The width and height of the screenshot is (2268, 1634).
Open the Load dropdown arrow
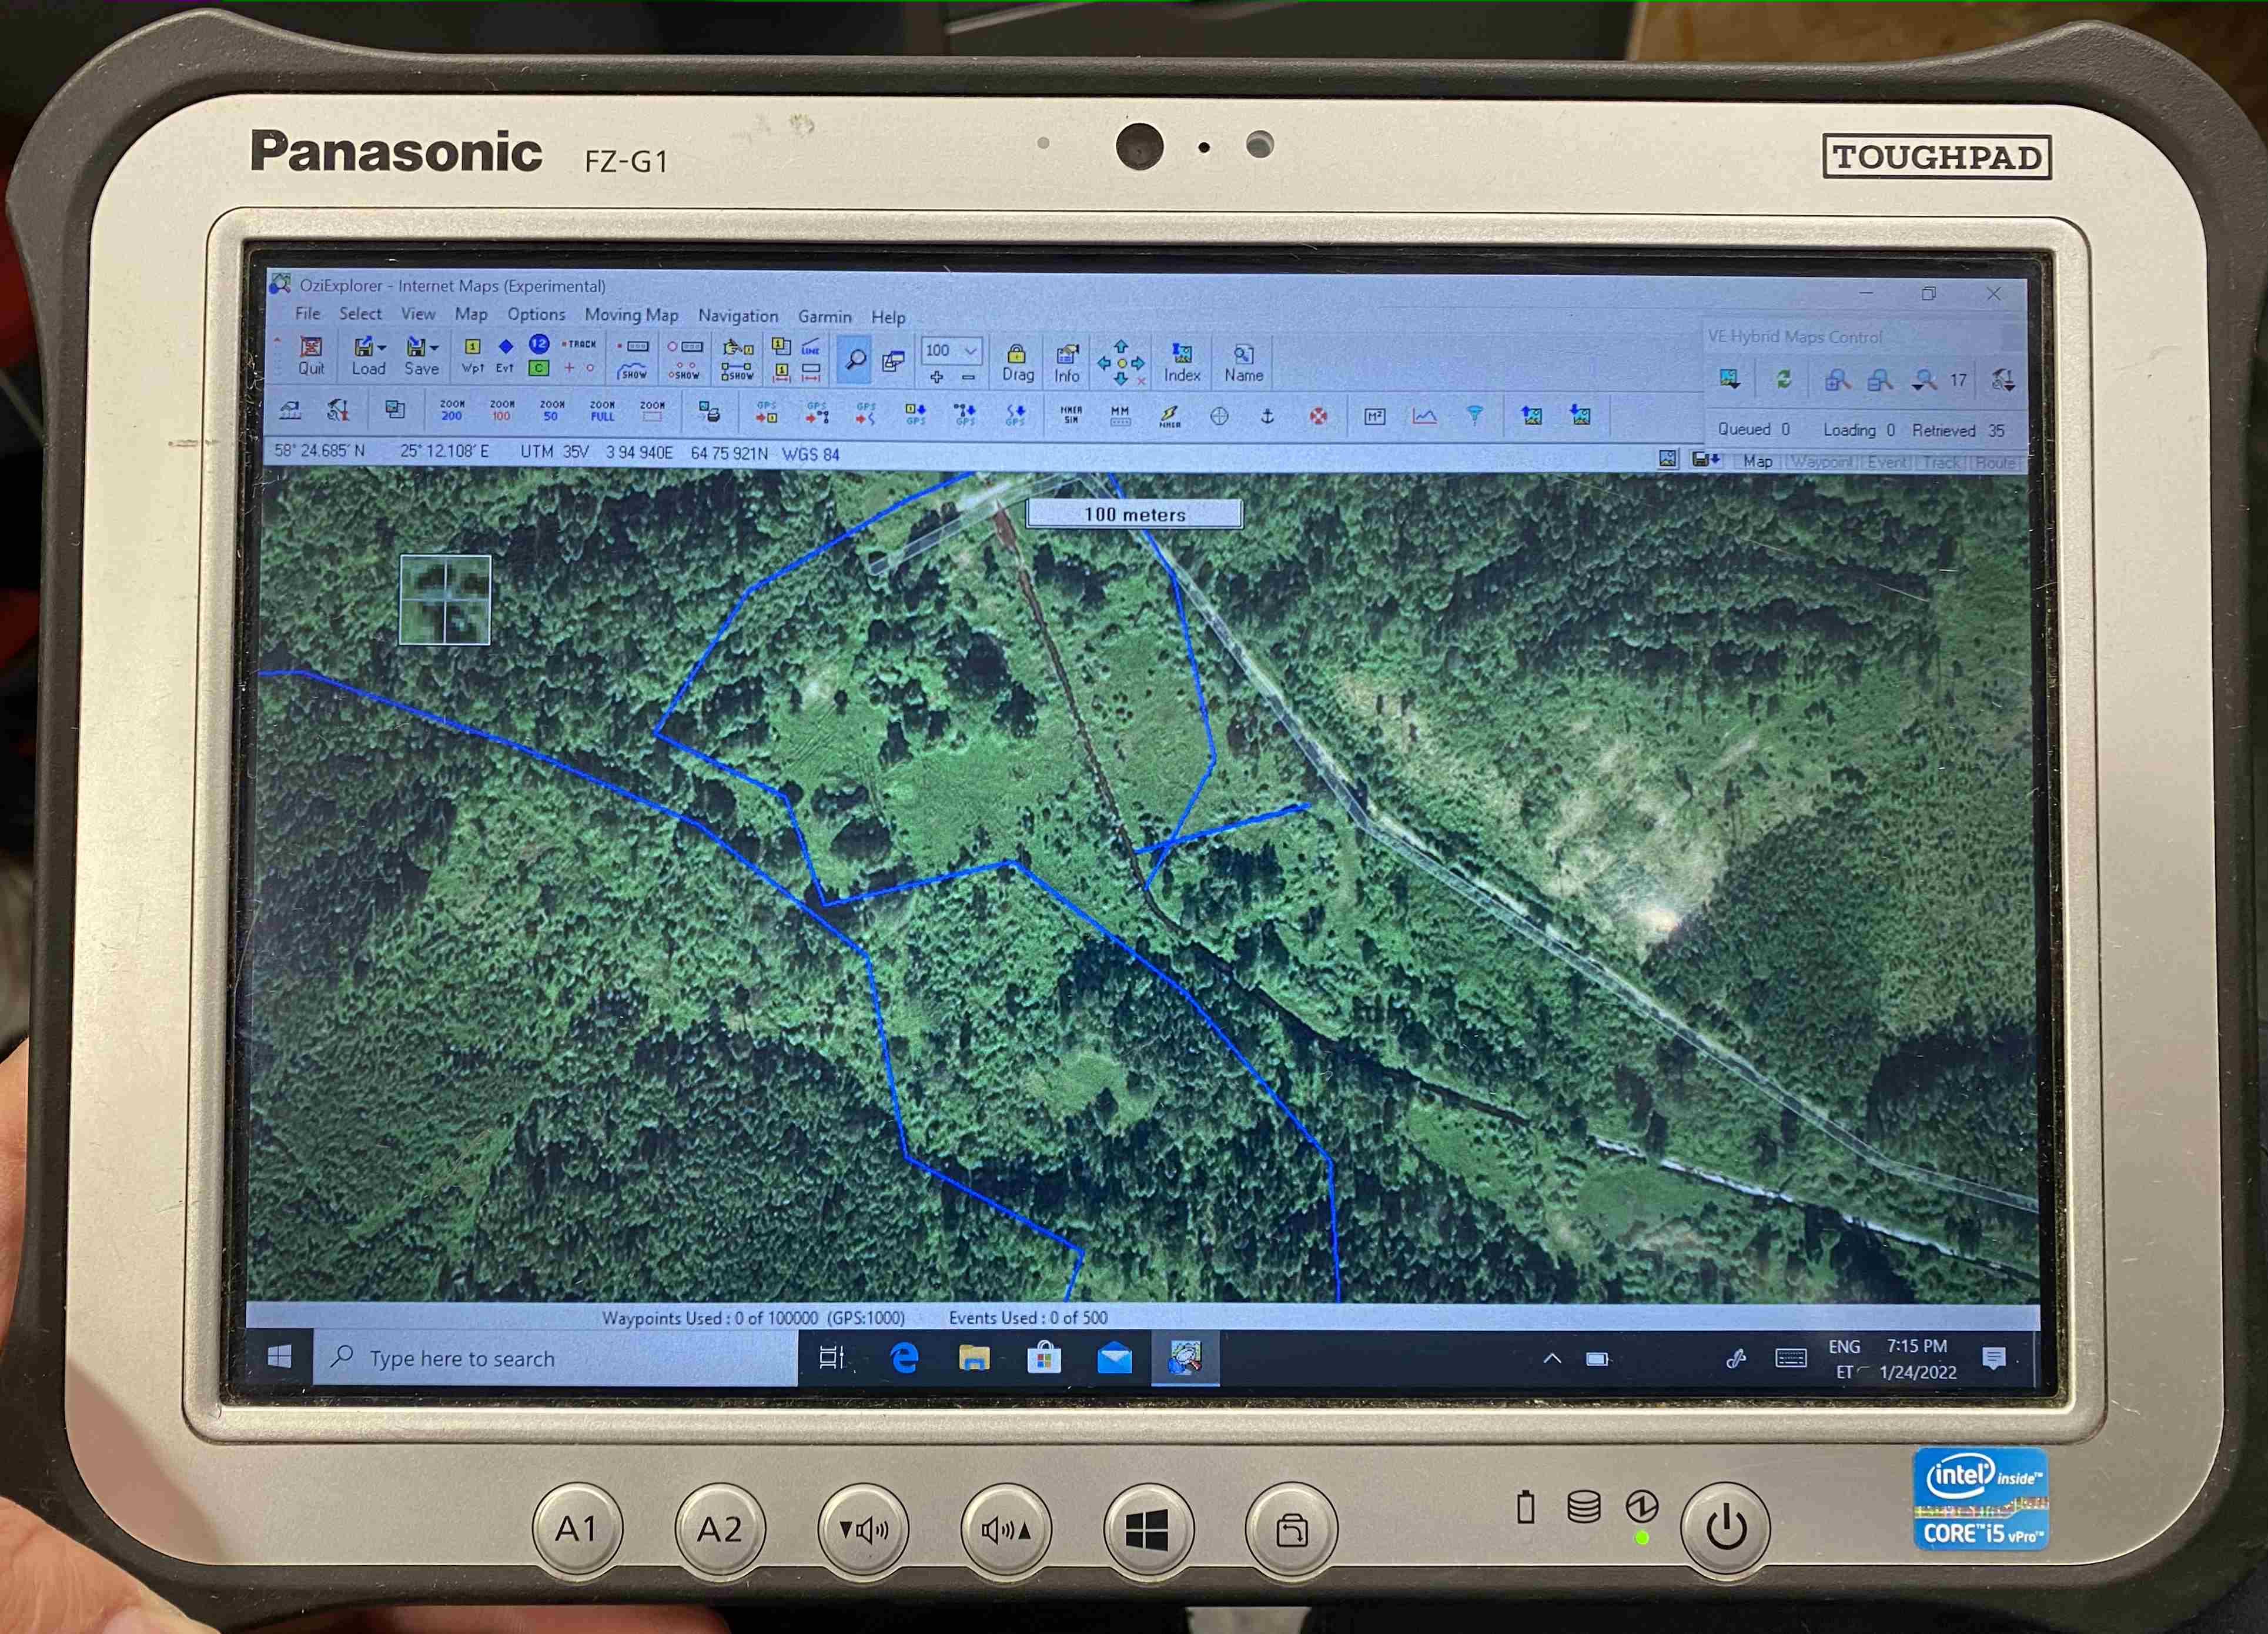click(382, 348)
